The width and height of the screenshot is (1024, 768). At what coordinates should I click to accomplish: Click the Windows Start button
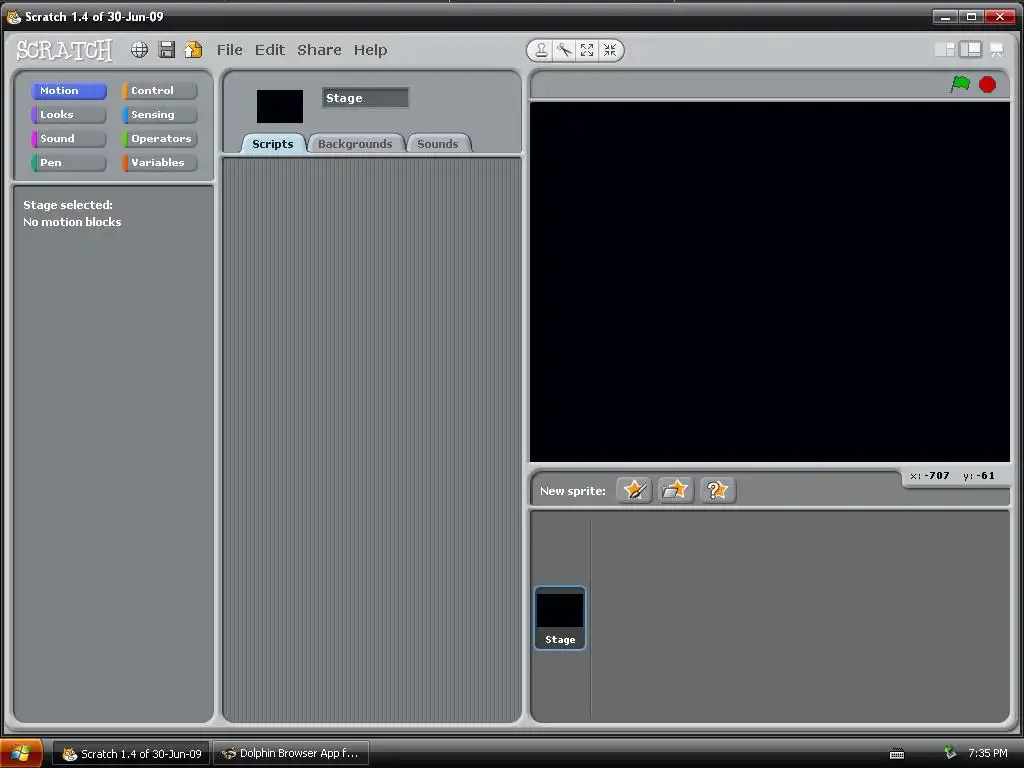tap(21, 753)
